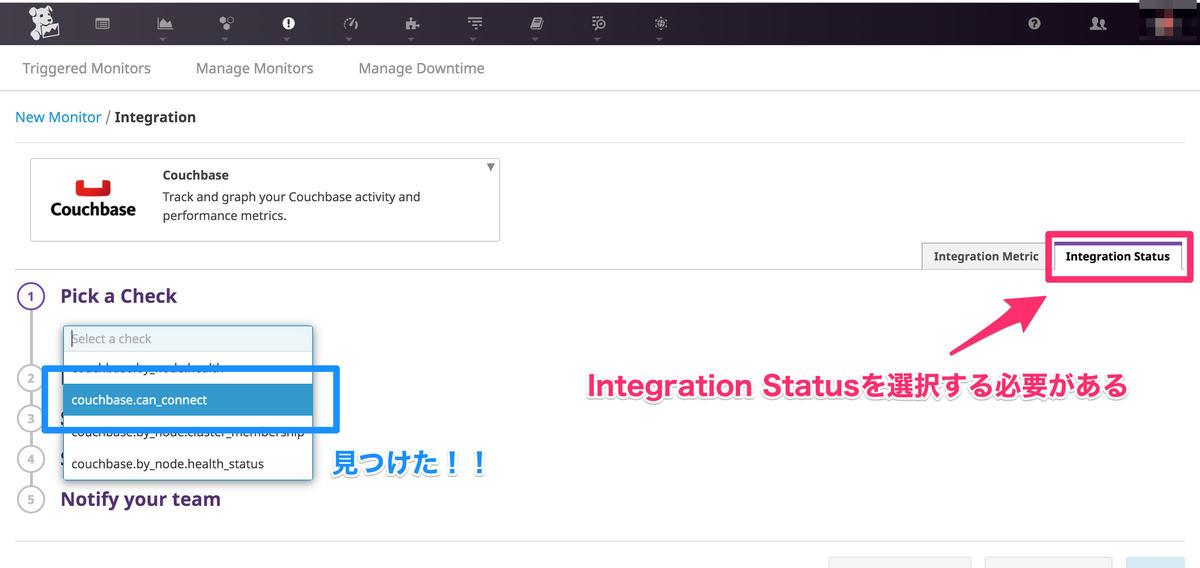The height and width of the screenshot is (568, 1200).
Task: Open the Logs search icon
Action: [x=599, y=23]
